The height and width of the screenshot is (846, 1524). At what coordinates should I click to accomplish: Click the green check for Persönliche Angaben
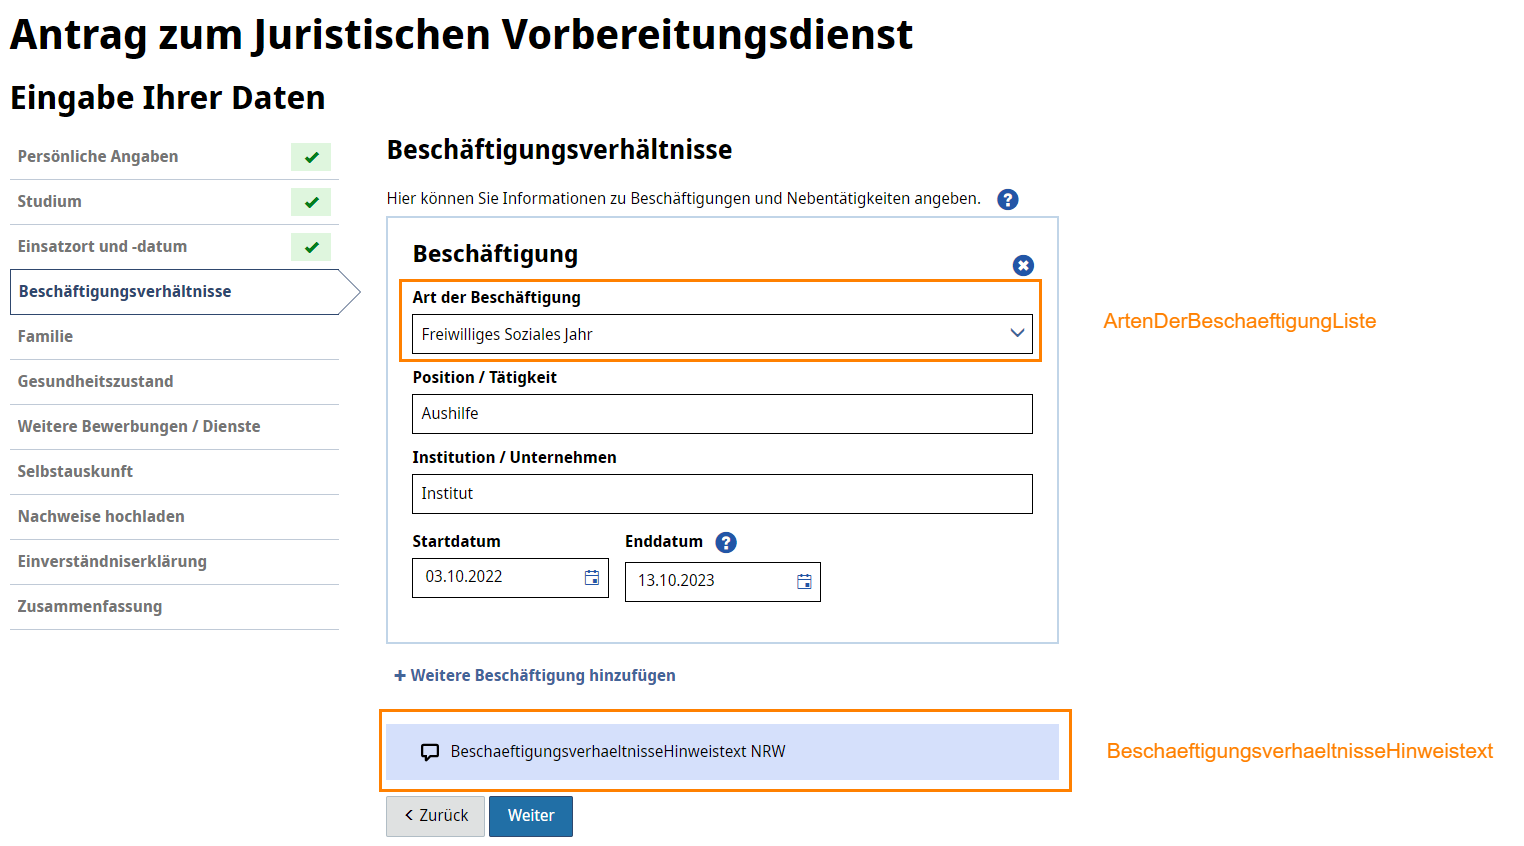[311, 157]
